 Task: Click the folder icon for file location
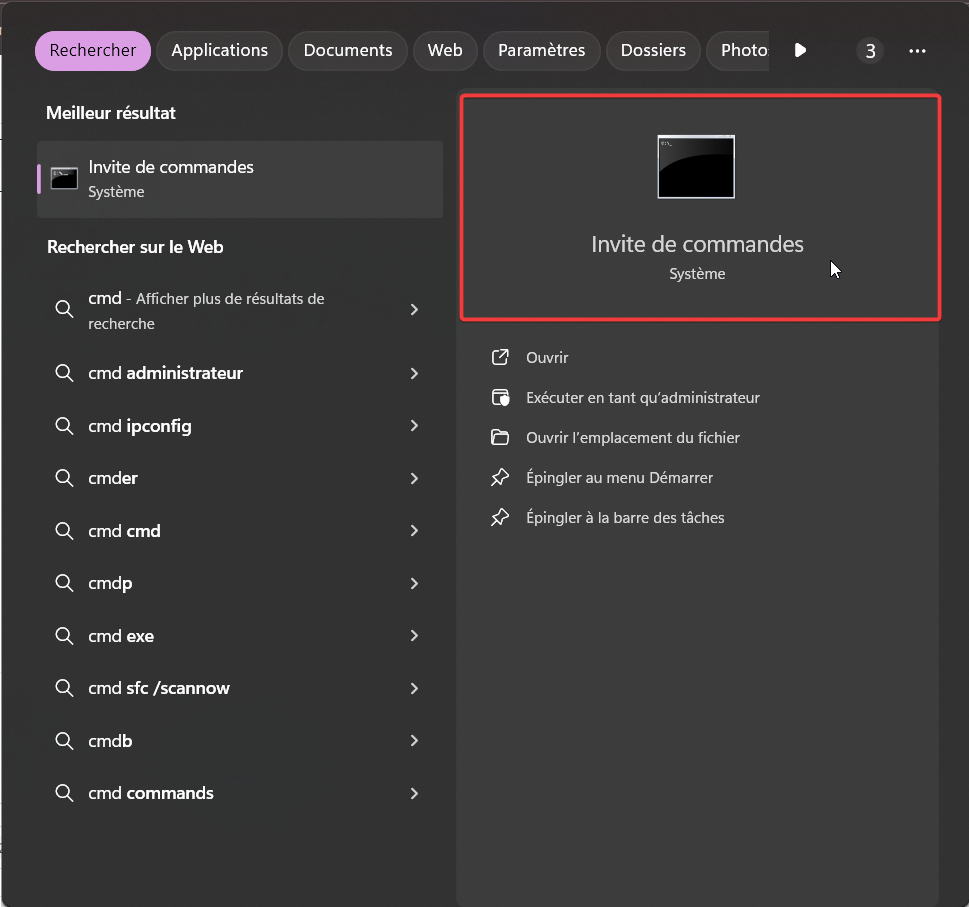click(x=500, y=437)
